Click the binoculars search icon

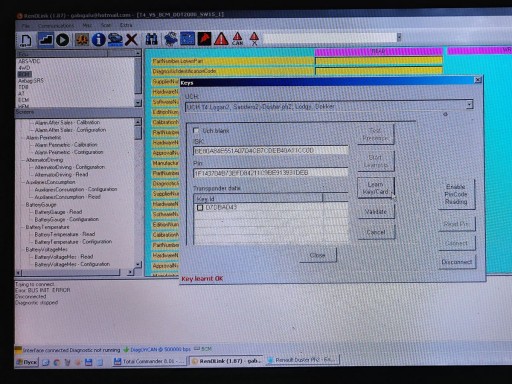pos(151,40)
